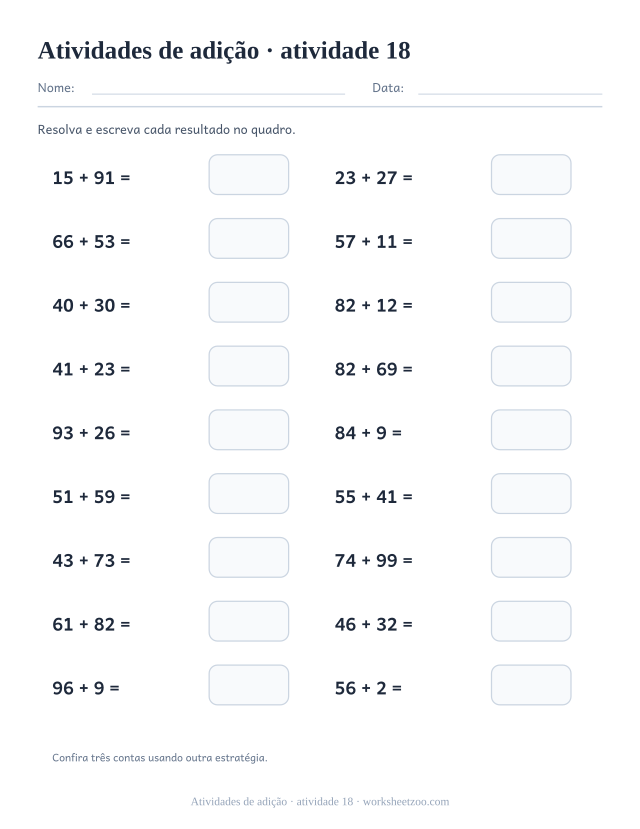Select the answer box for 23 + 27

(531, 174)
